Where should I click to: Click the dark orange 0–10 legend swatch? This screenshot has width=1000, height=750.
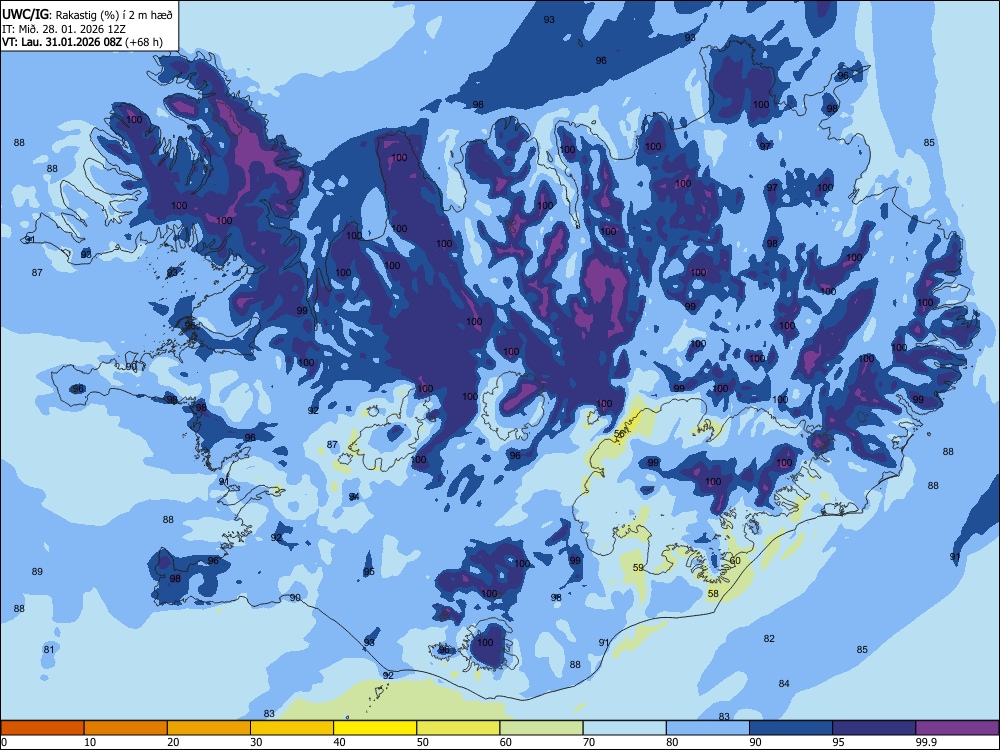(42, 728)
